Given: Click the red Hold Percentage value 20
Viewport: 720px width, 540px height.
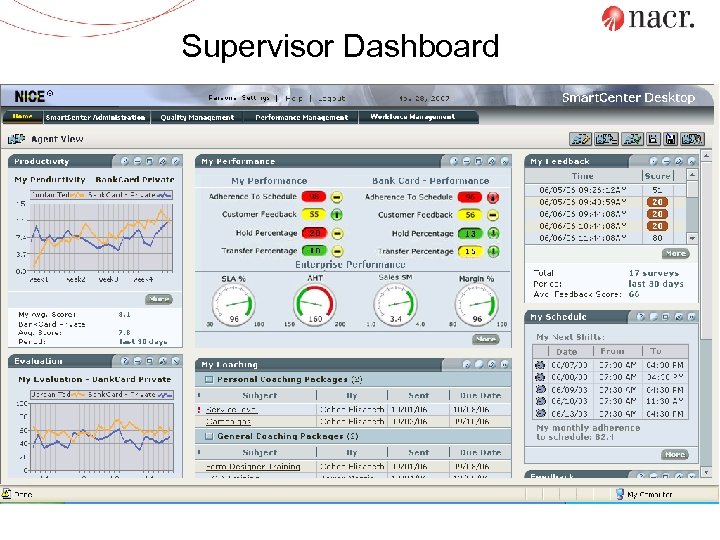Looking at the screenshot, I should (x=315, y=233).
